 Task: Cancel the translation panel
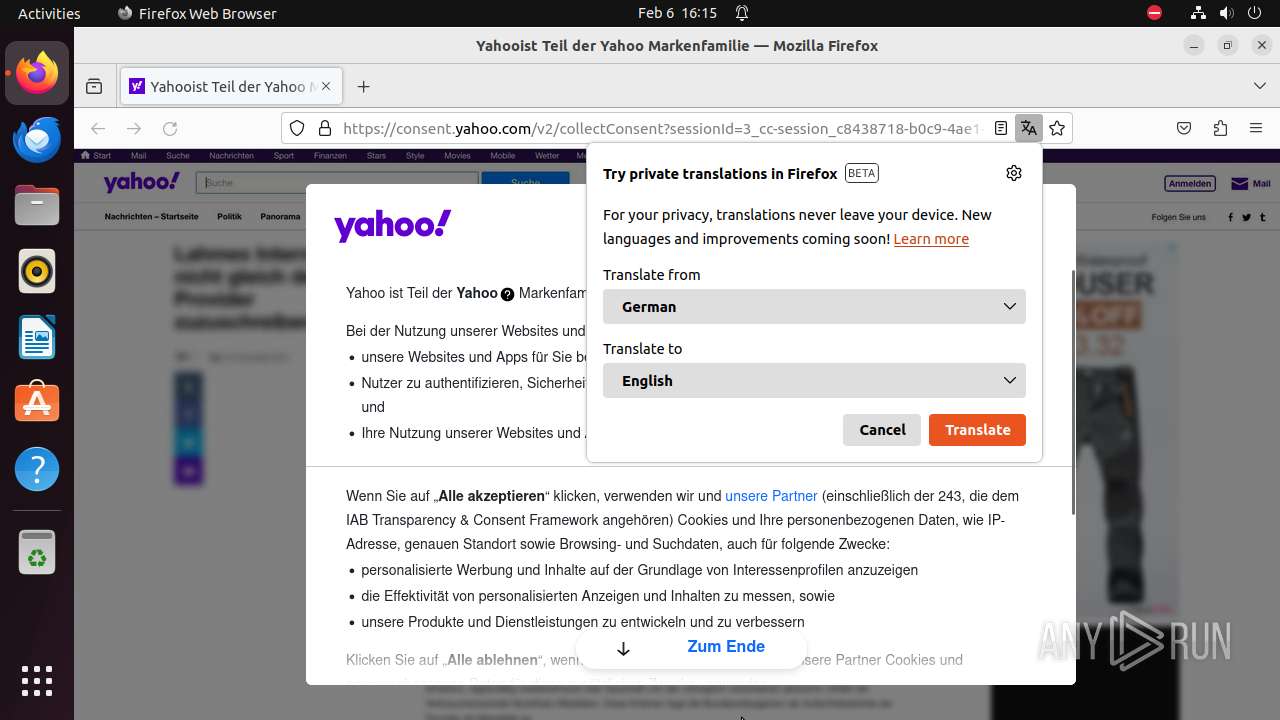[882, 430]
